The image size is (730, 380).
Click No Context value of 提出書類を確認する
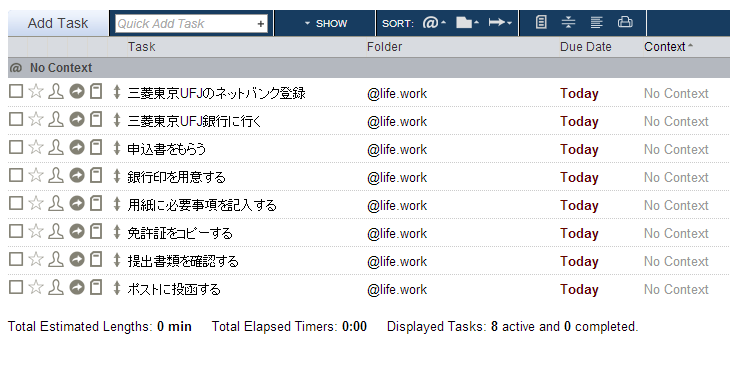click(x=676, y=261)
